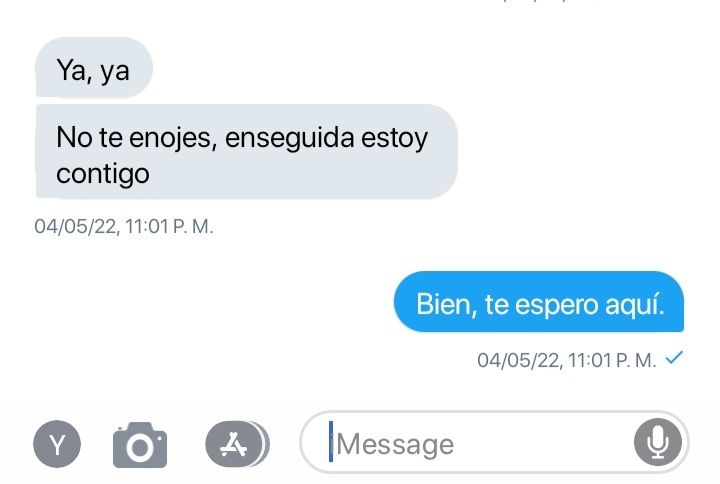This screenshot has width=720, height=484.
Task: Tap the gray Y avatar icon
Action: pyautogui.click(x=57, y=444)
